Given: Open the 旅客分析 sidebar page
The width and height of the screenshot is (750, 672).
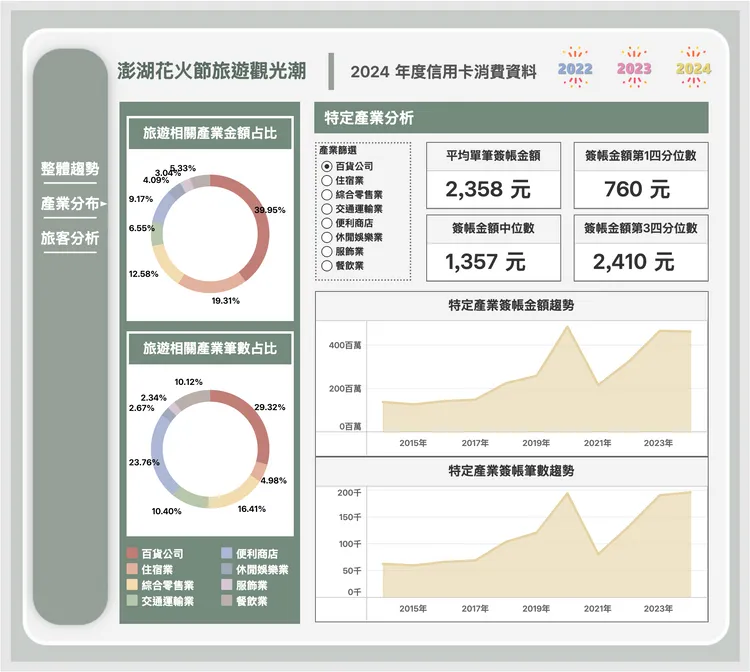Looking at the screenshot, I should coord(70,238).
